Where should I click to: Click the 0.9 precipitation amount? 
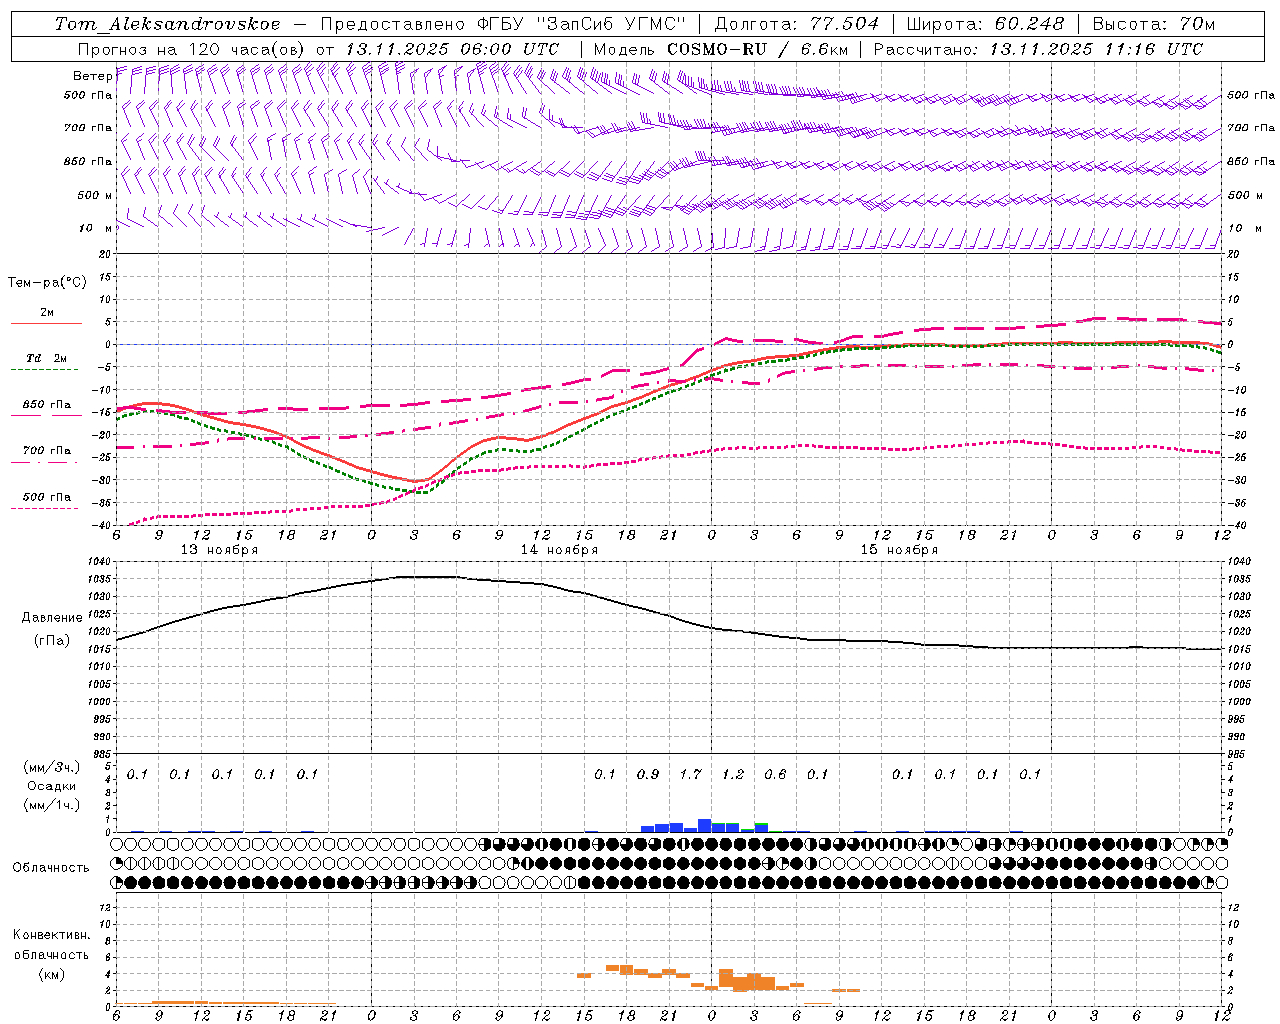pyautogui.click(x=648, y=775)
